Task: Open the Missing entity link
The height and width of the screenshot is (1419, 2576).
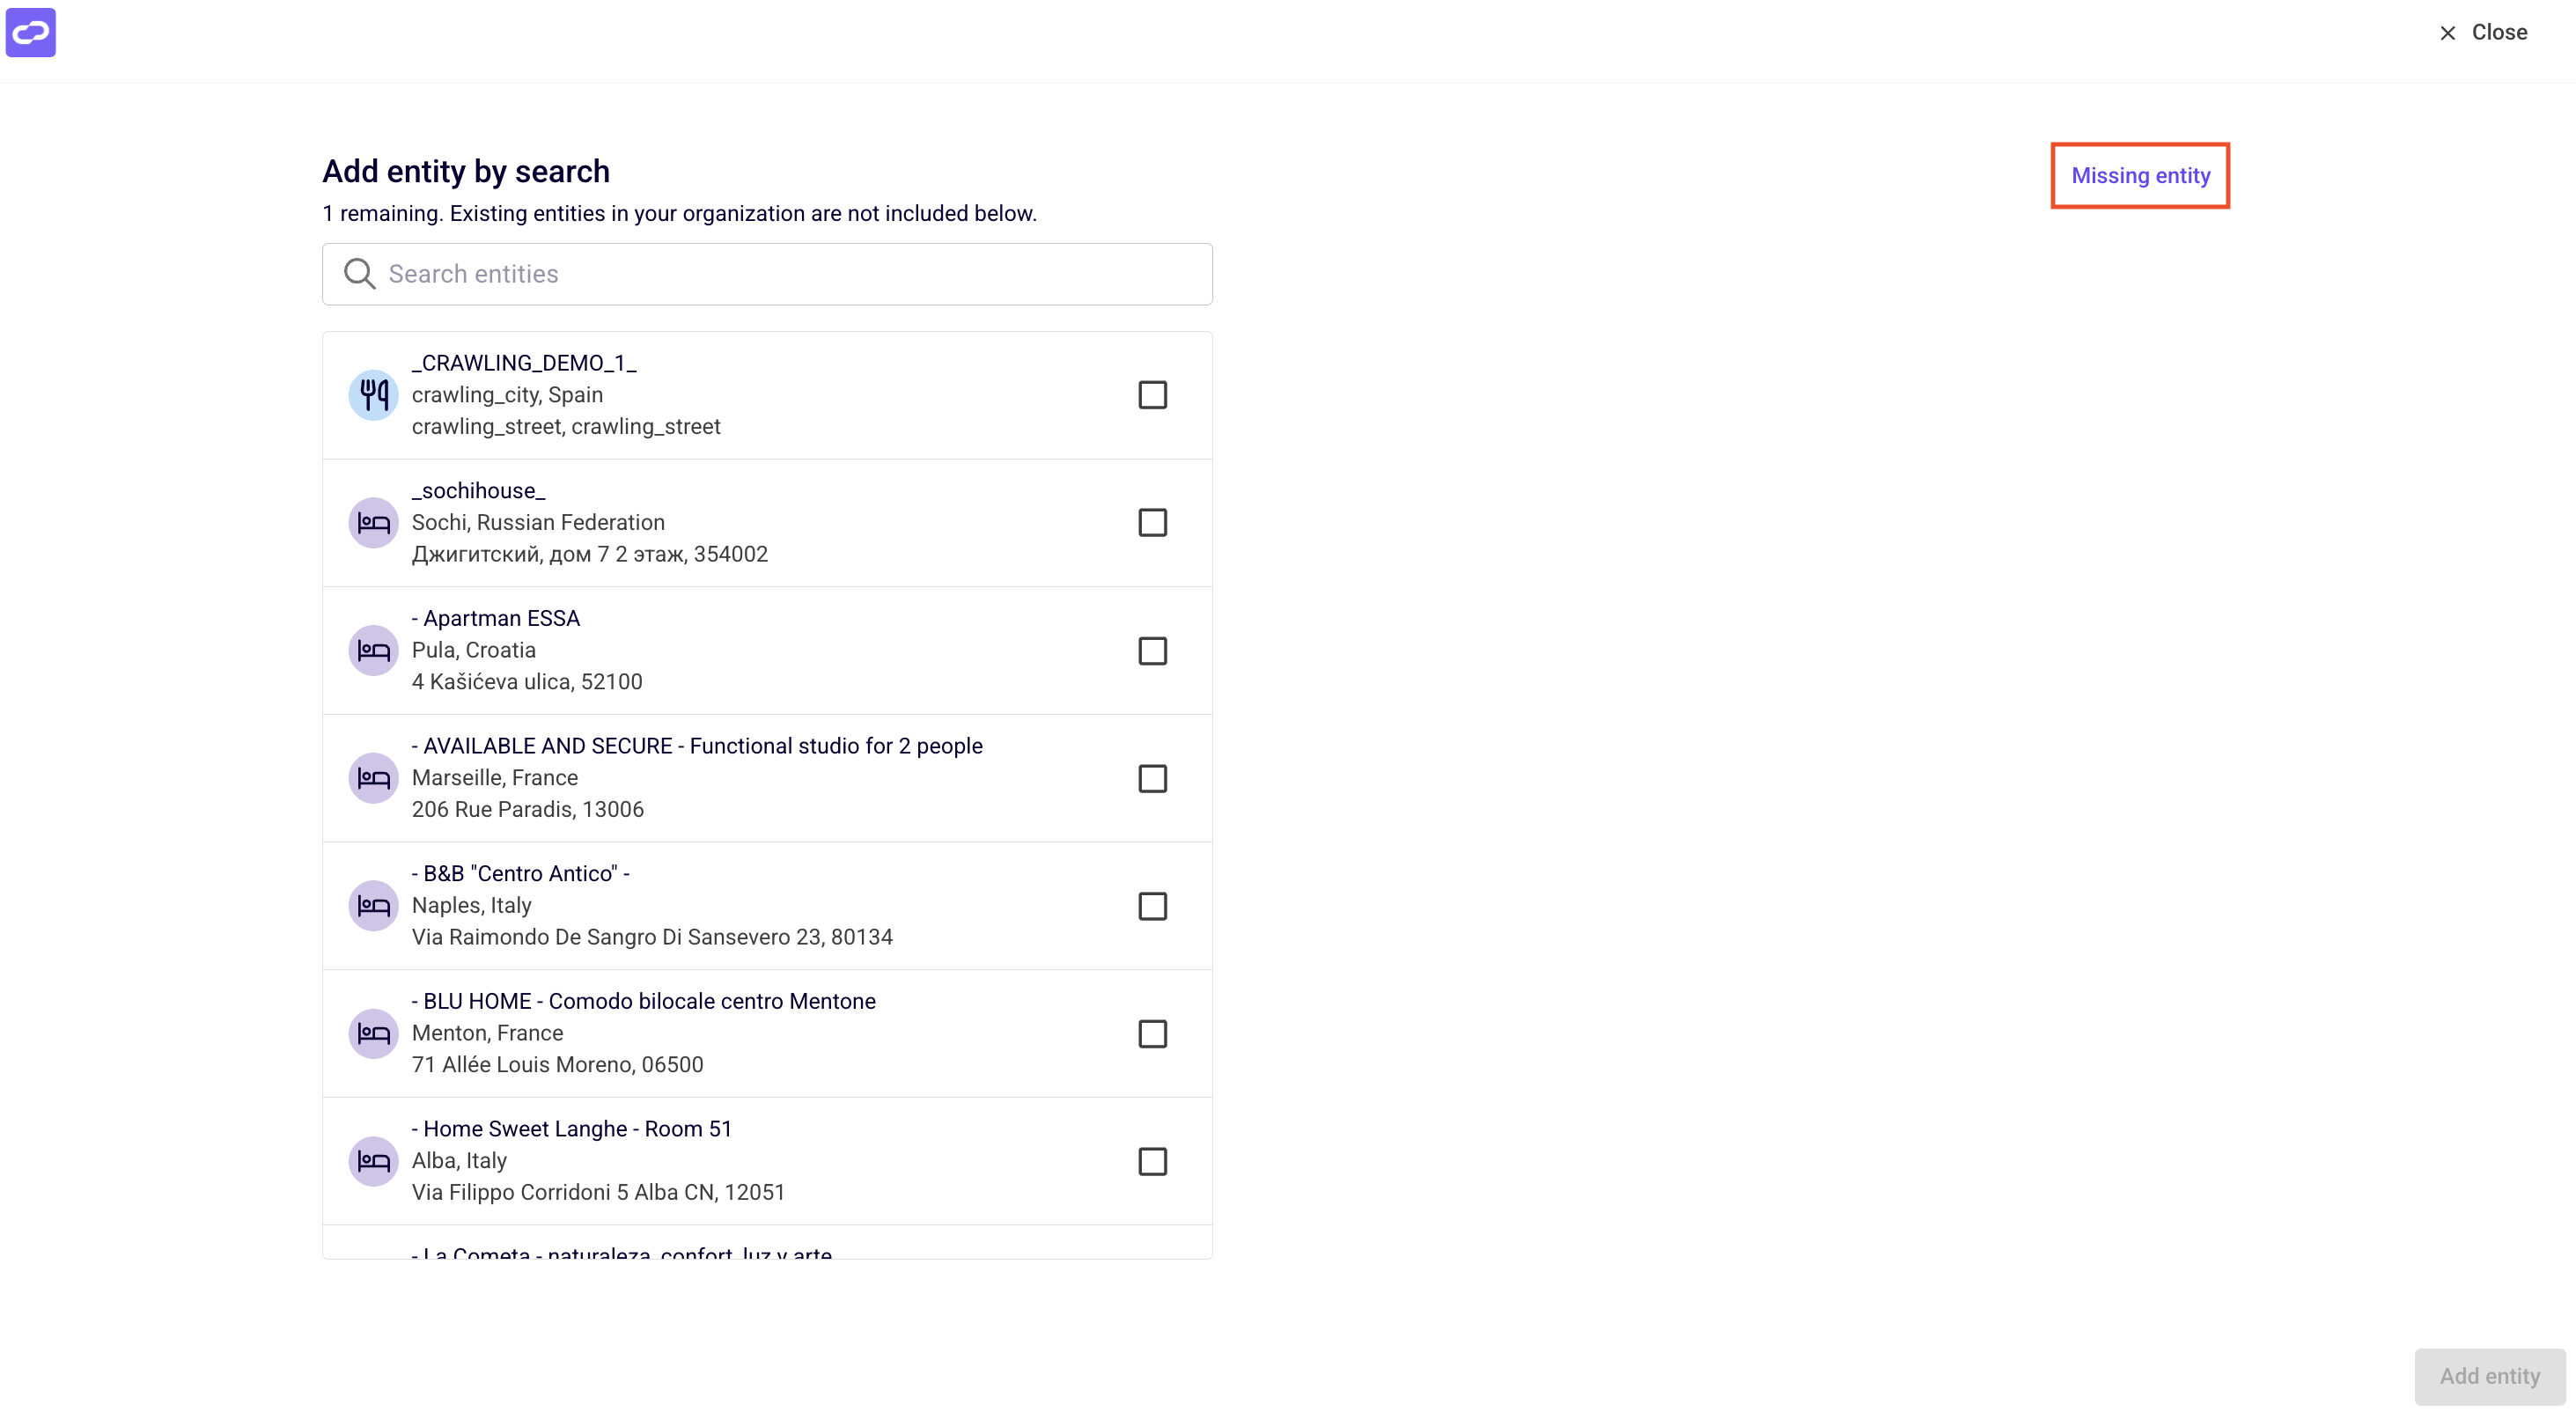Action: click(x=2140, y=176)
